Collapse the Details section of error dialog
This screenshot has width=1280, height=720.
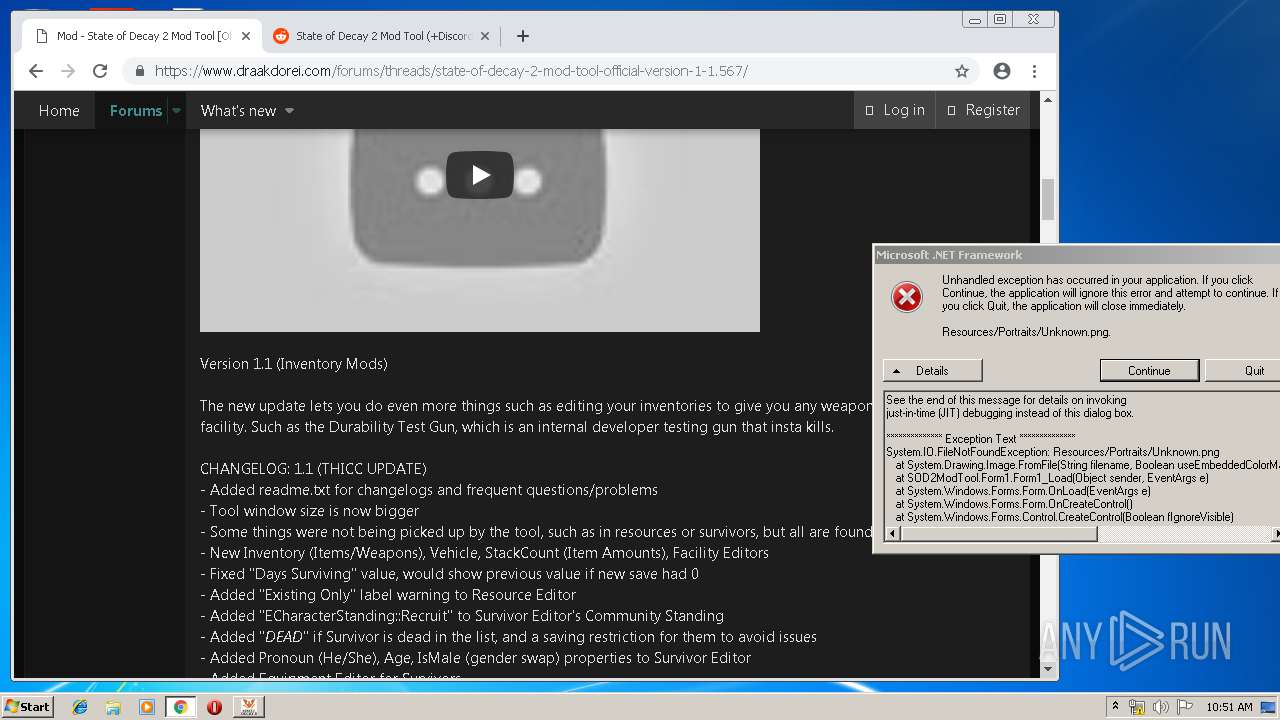pos(933,370)
